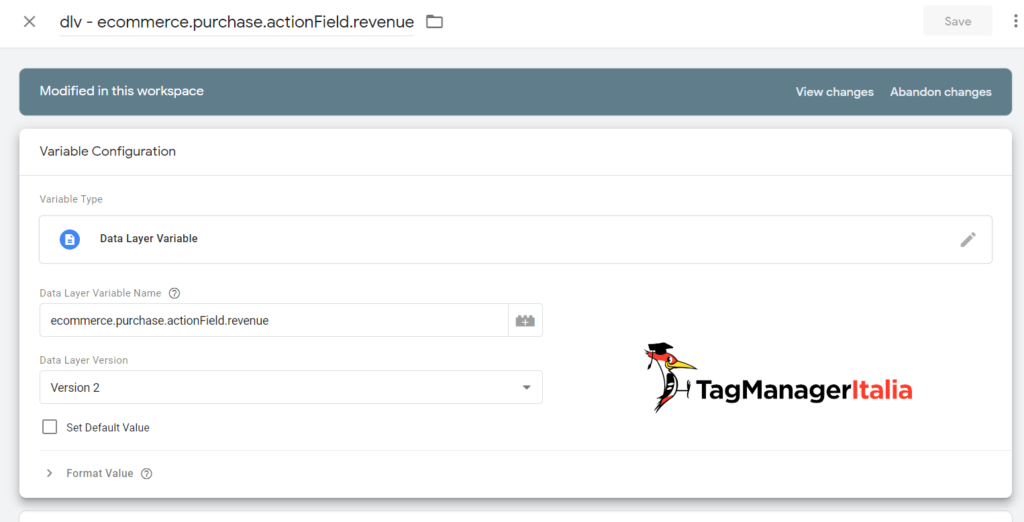Click the Set Default Value label text
Viewport: 1024px width, 522px height.
click(x=108, y=428)
